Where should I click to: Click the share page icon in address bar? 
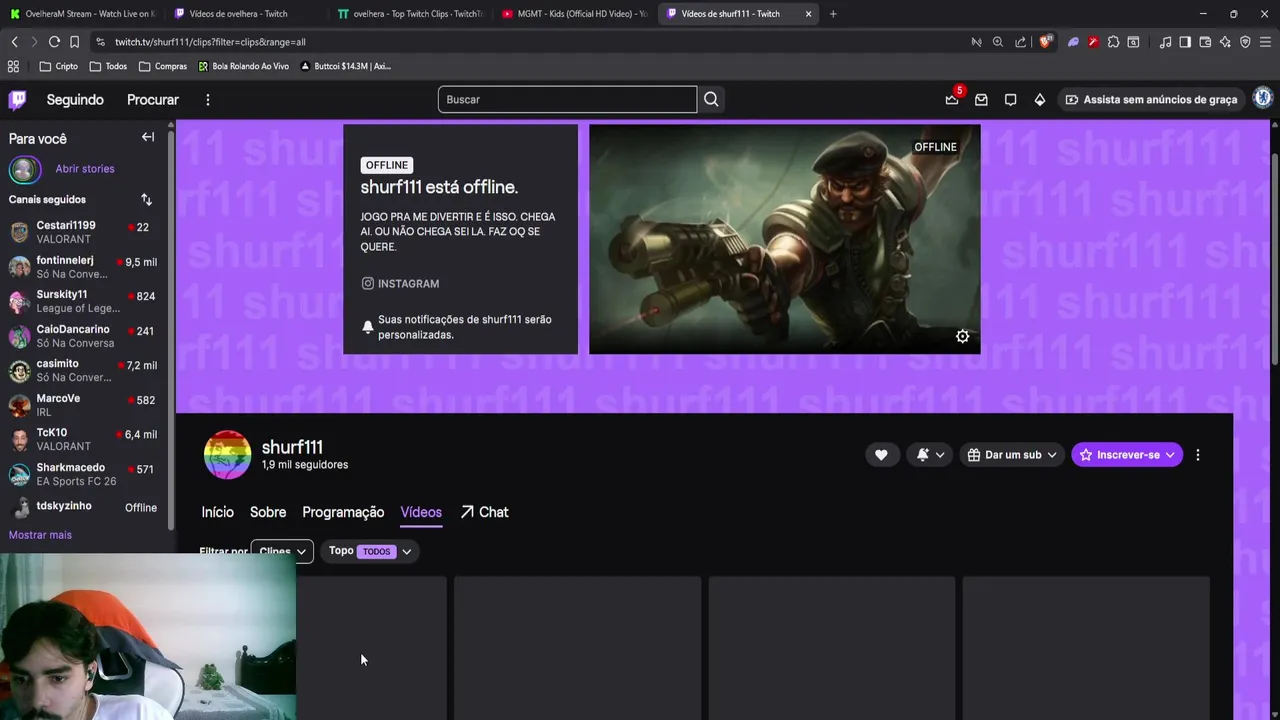pyautogui.click(x=1020, y=42)
